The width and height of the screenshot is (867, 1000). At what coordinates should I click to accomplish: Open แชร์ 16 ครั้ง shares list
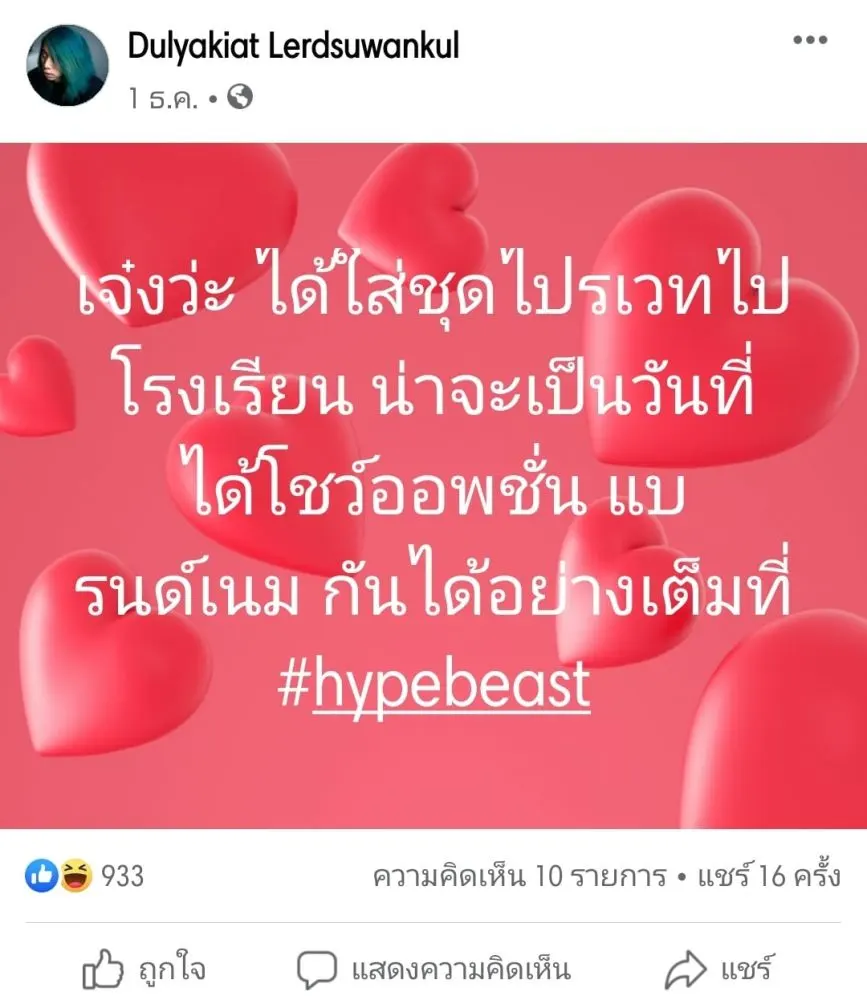coord(769,876)
